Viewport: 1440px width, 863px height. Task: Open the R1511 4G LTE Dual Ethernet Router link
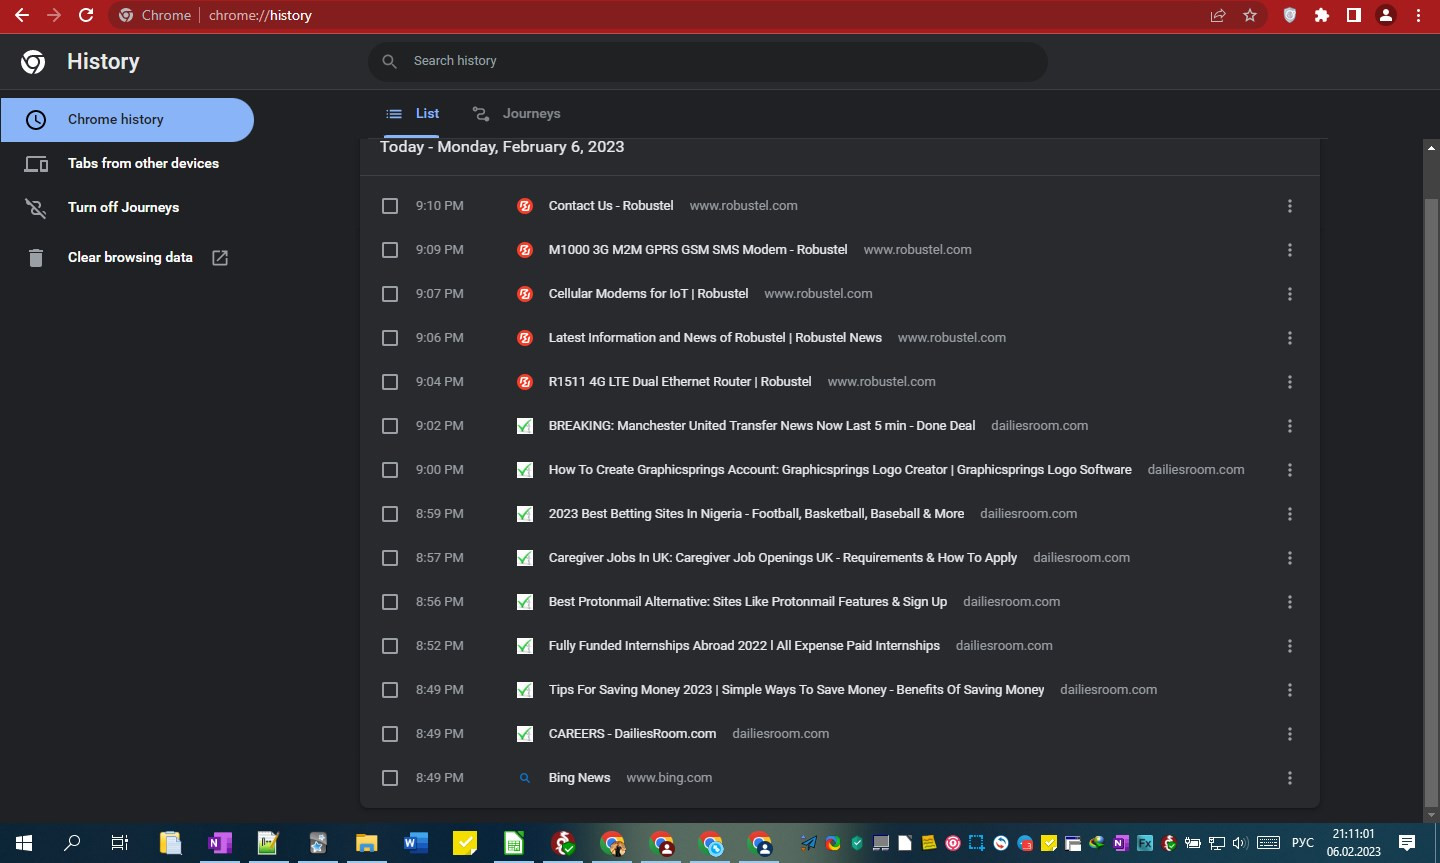pos(680,382)
